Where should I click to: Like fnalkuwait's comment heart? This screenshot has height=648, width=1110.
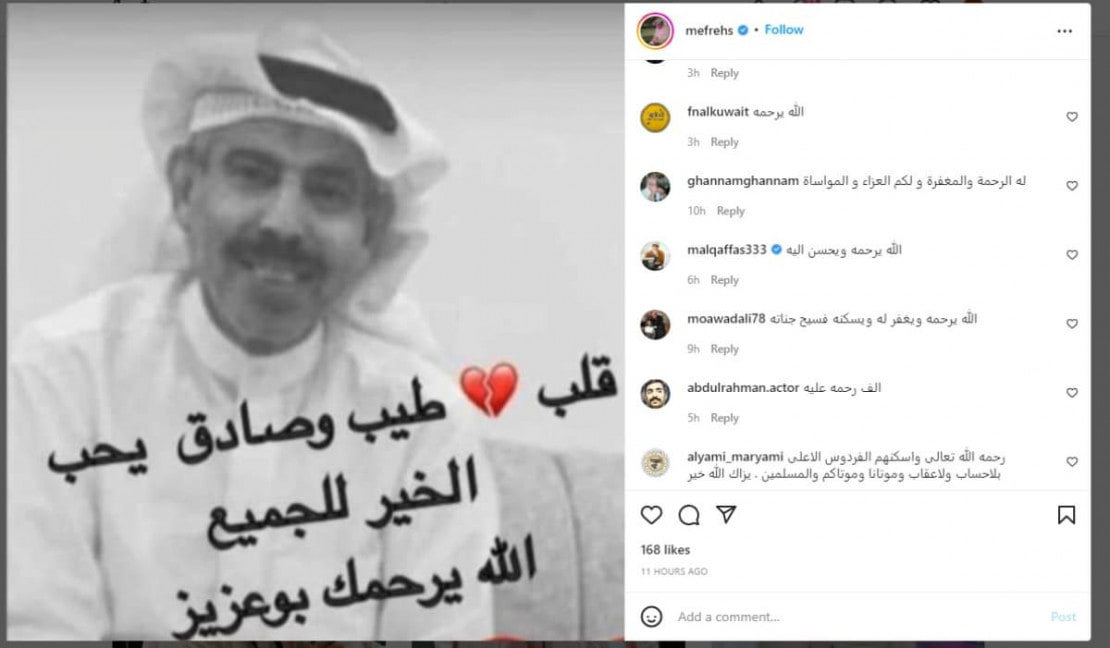(1072, 117)
